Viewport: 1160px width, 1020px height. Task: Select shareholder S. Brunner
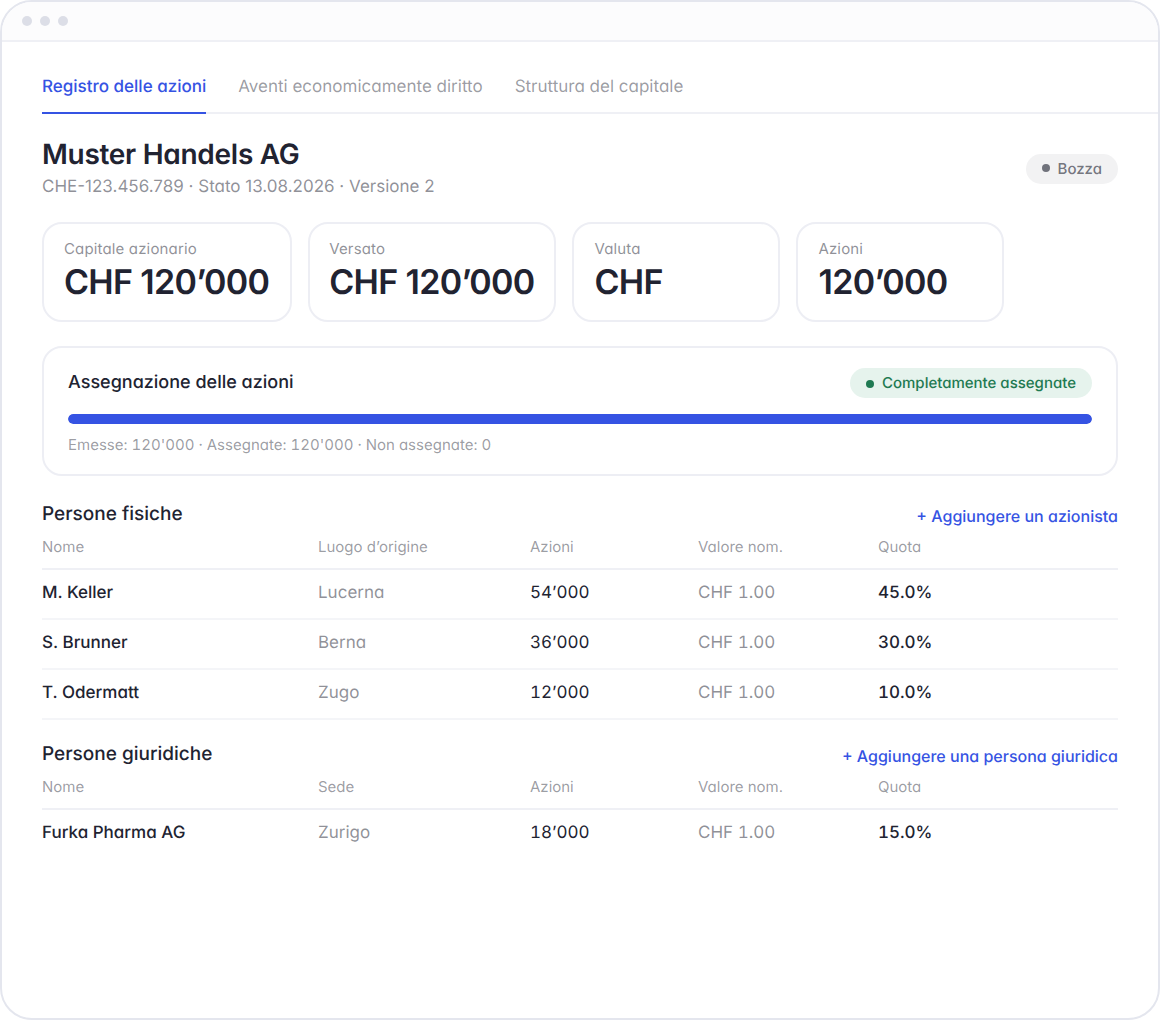[x=85, y=642]
